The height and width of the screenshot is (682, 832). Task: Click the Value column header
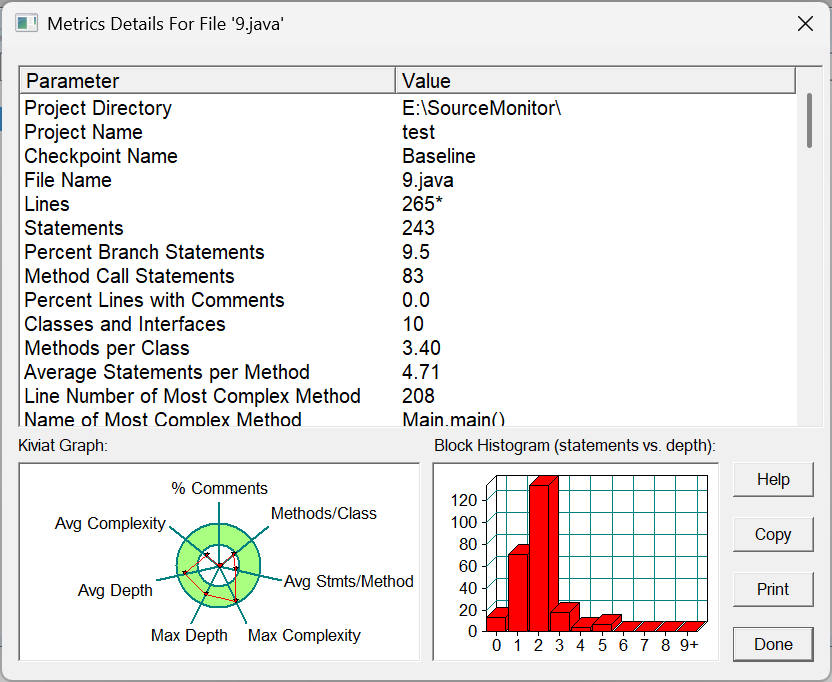pos(595,81)
